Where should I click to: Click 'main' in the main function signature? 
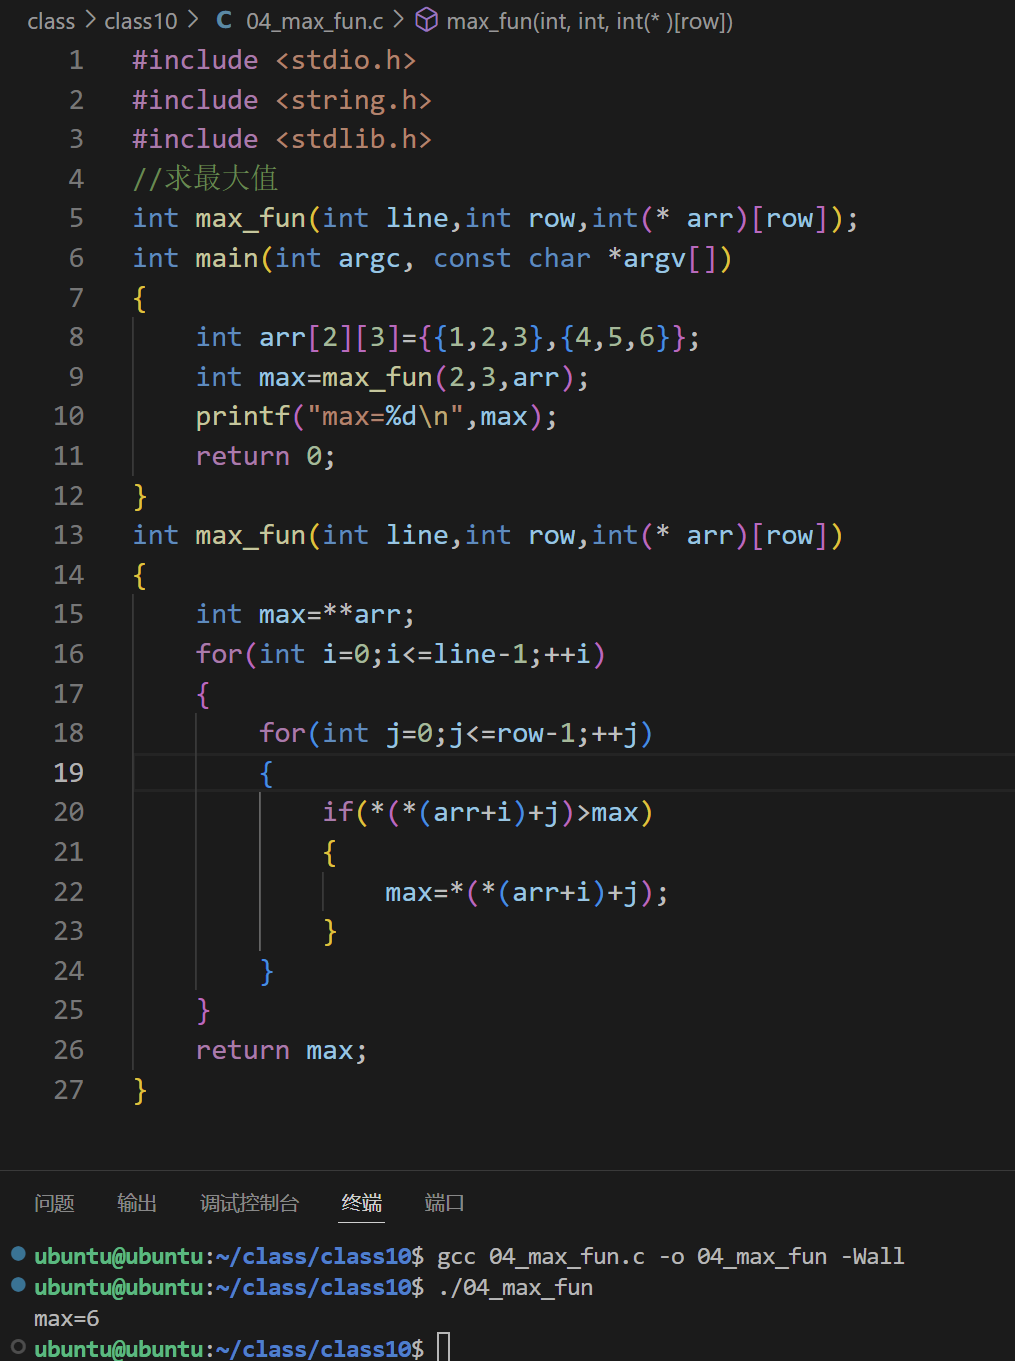(x=227, y=258)
